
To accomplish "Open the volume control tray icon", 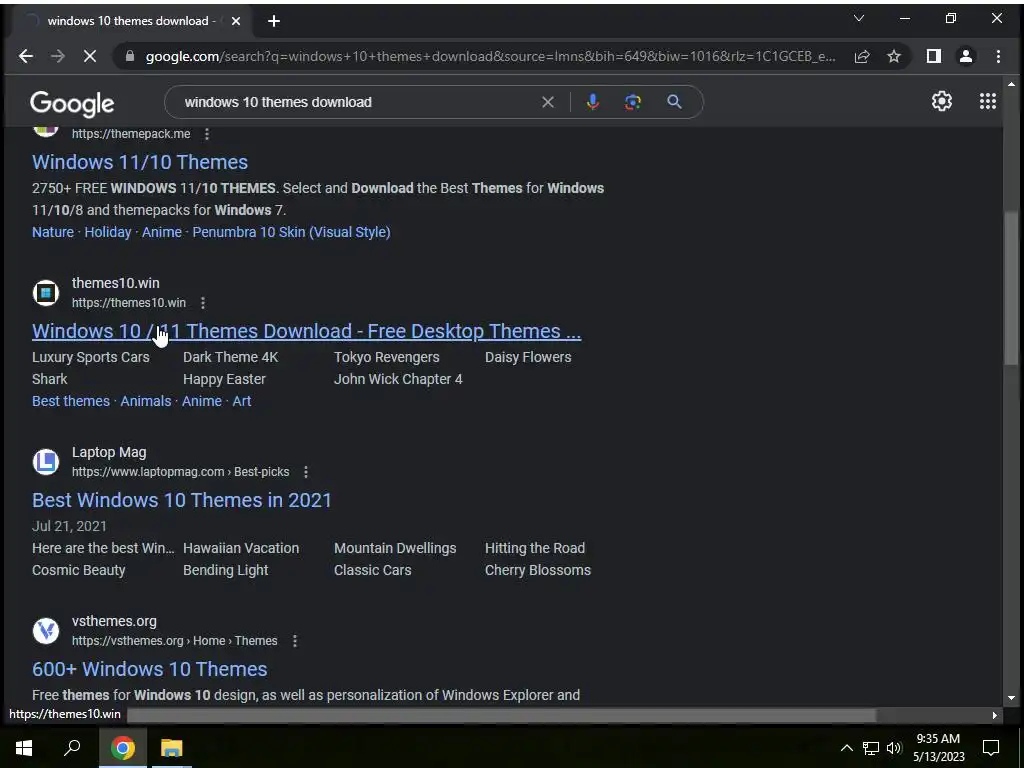I will [894, 748].
